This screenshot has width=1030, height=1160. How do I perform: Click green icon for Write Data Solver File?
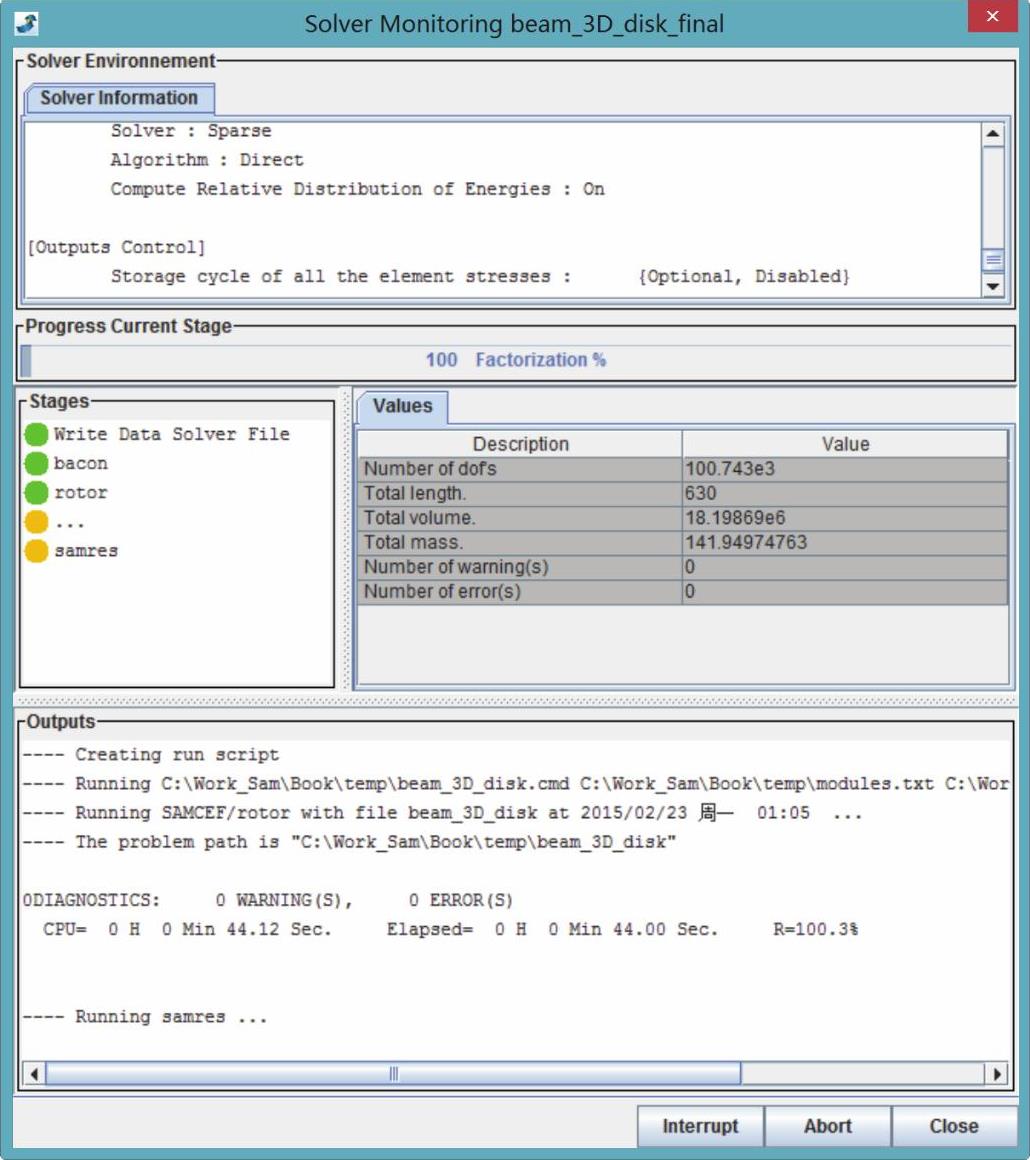click(x=37, y=434)
